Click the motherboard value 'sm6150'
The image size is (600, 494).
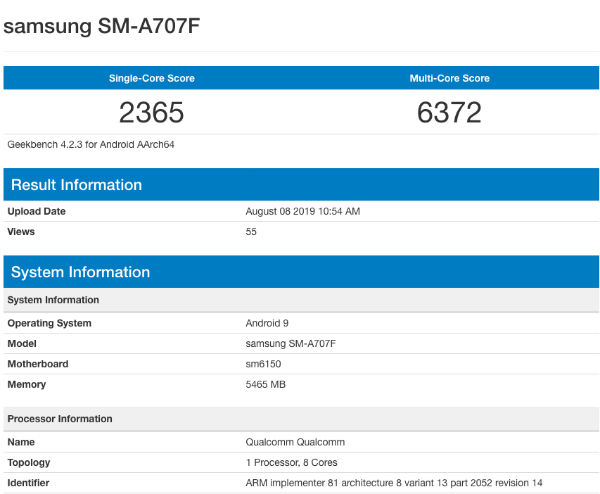point(263,364)
